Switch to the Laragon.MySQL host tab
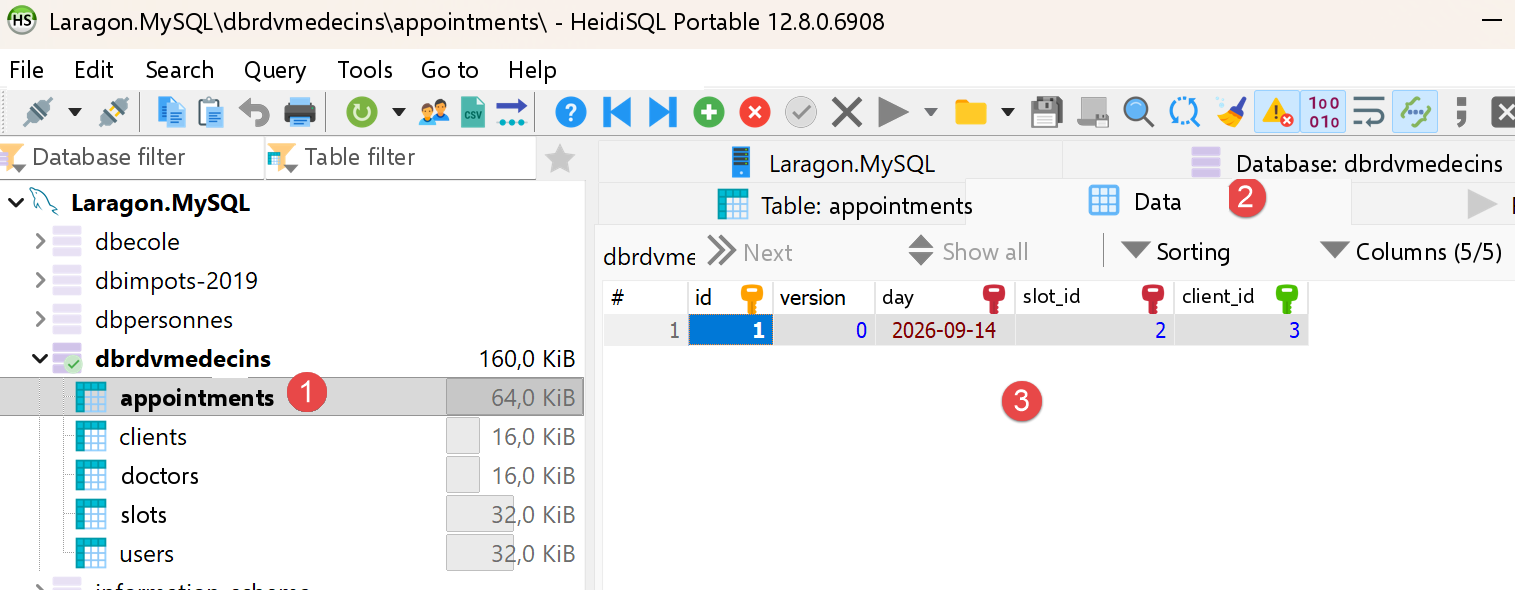This screenshot has width=1515, height=590. point(833,163)
